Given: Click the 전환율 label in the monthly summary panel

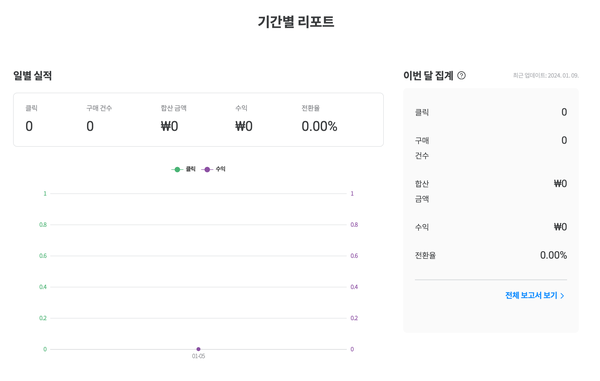Looking at the screenshot, I should click(x=425, y=255).
